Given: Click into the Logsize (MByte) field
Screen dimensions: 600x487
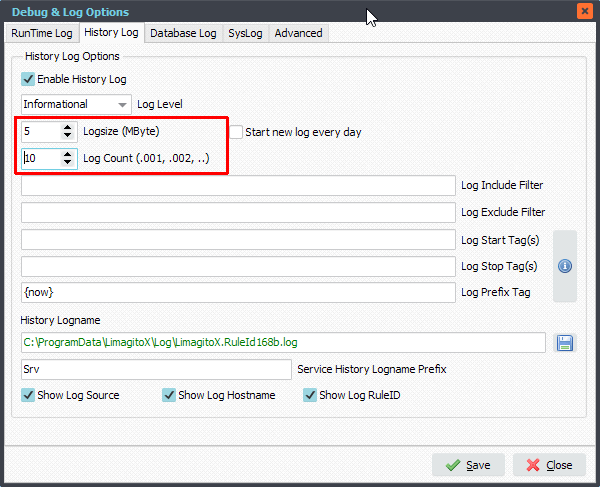Looking at the screenshot, I should 41,132.
